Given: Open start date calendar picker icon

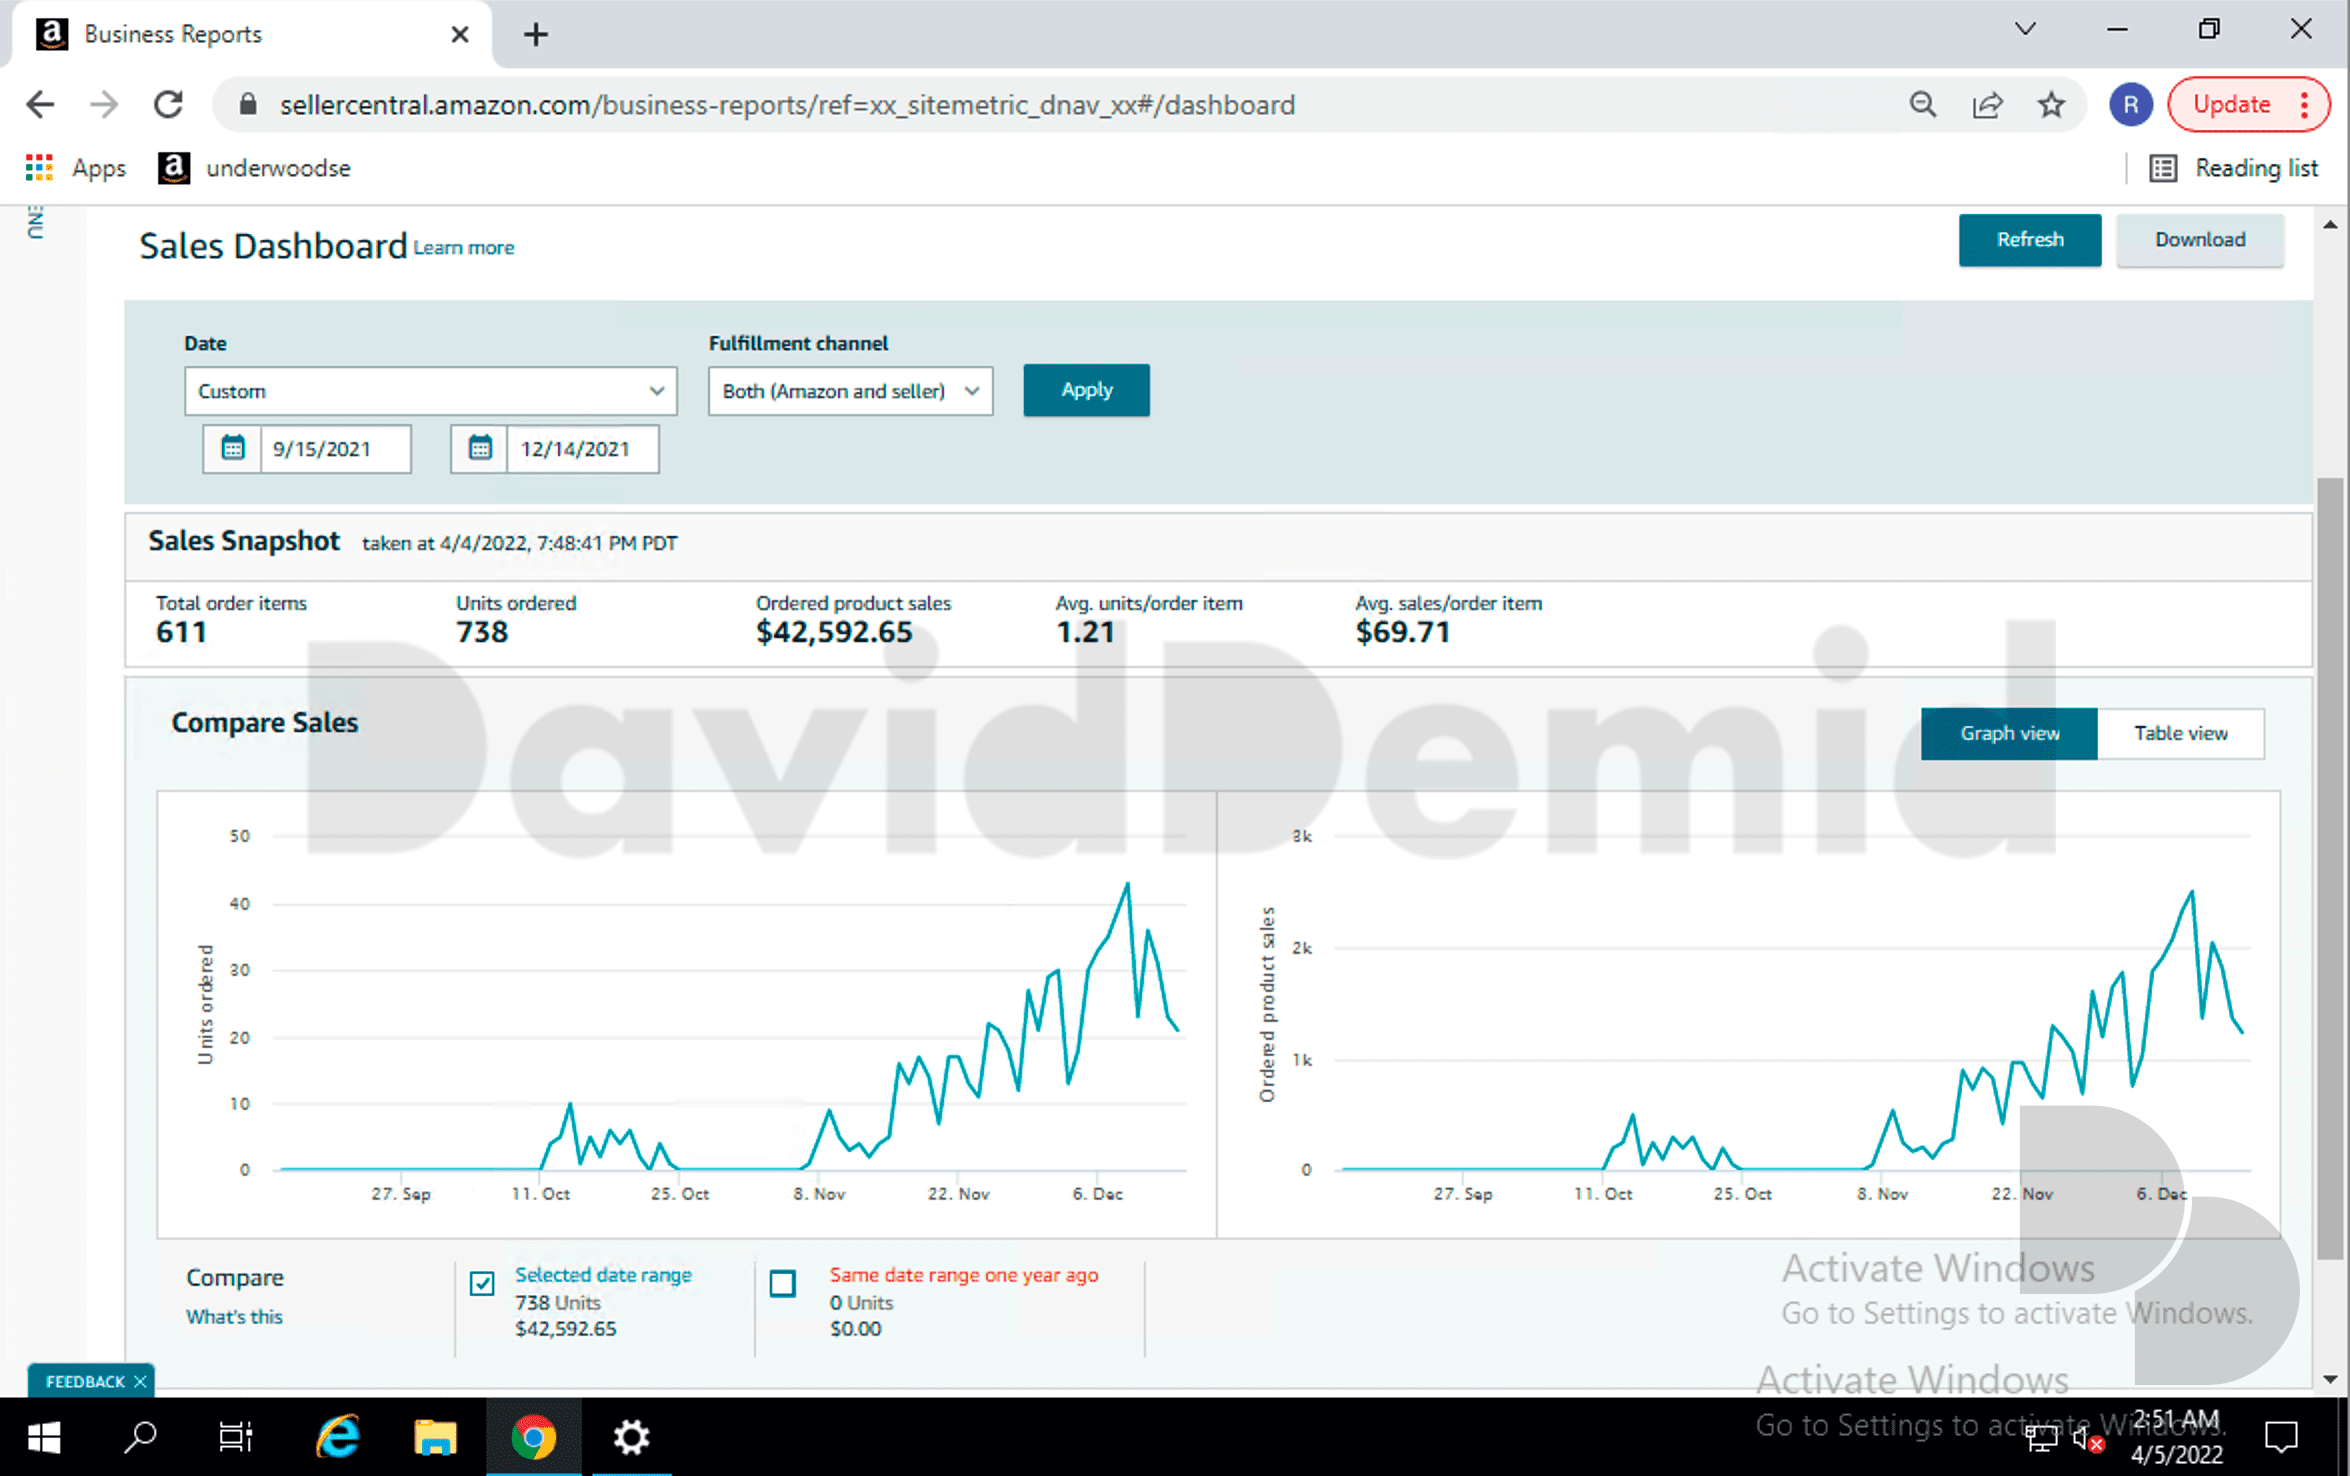Looking at the screenshot, I should coord(232,448).
